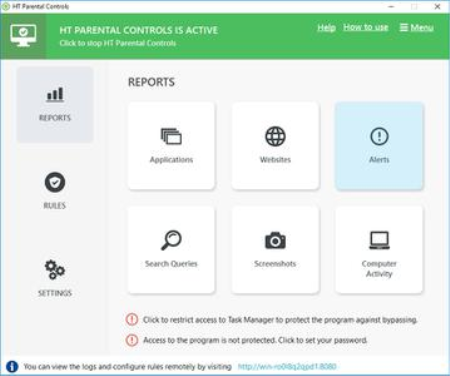Screen dimensions: 450x376
Task: Open the Websites globe icon
Action: [x=275, y=136]
